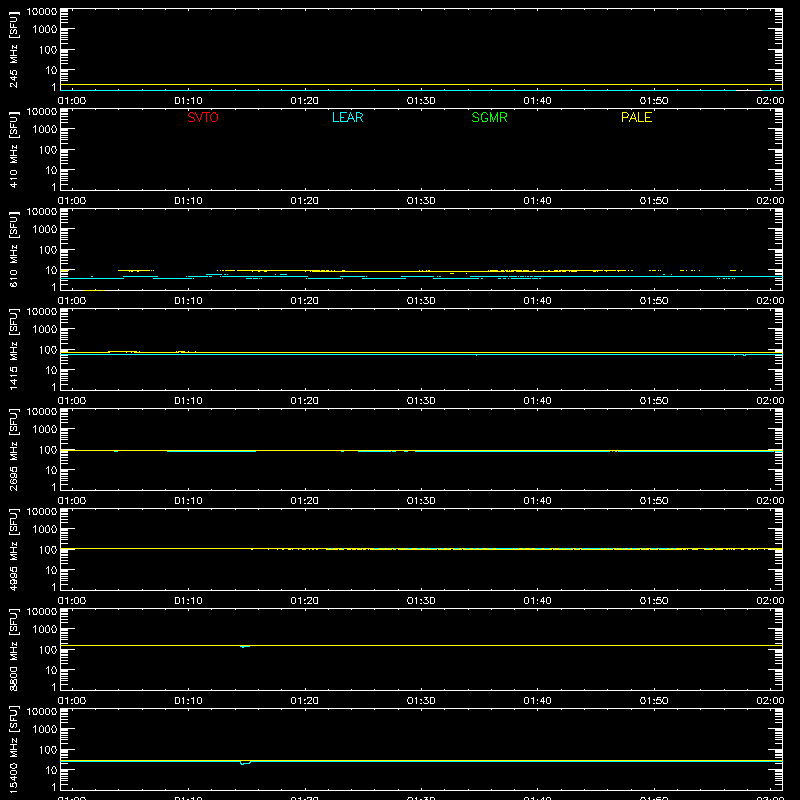Viewport: 800px width, 800px height.
Task: Click 02:00 time label below 4995 MHz panel
Action: 770,601
